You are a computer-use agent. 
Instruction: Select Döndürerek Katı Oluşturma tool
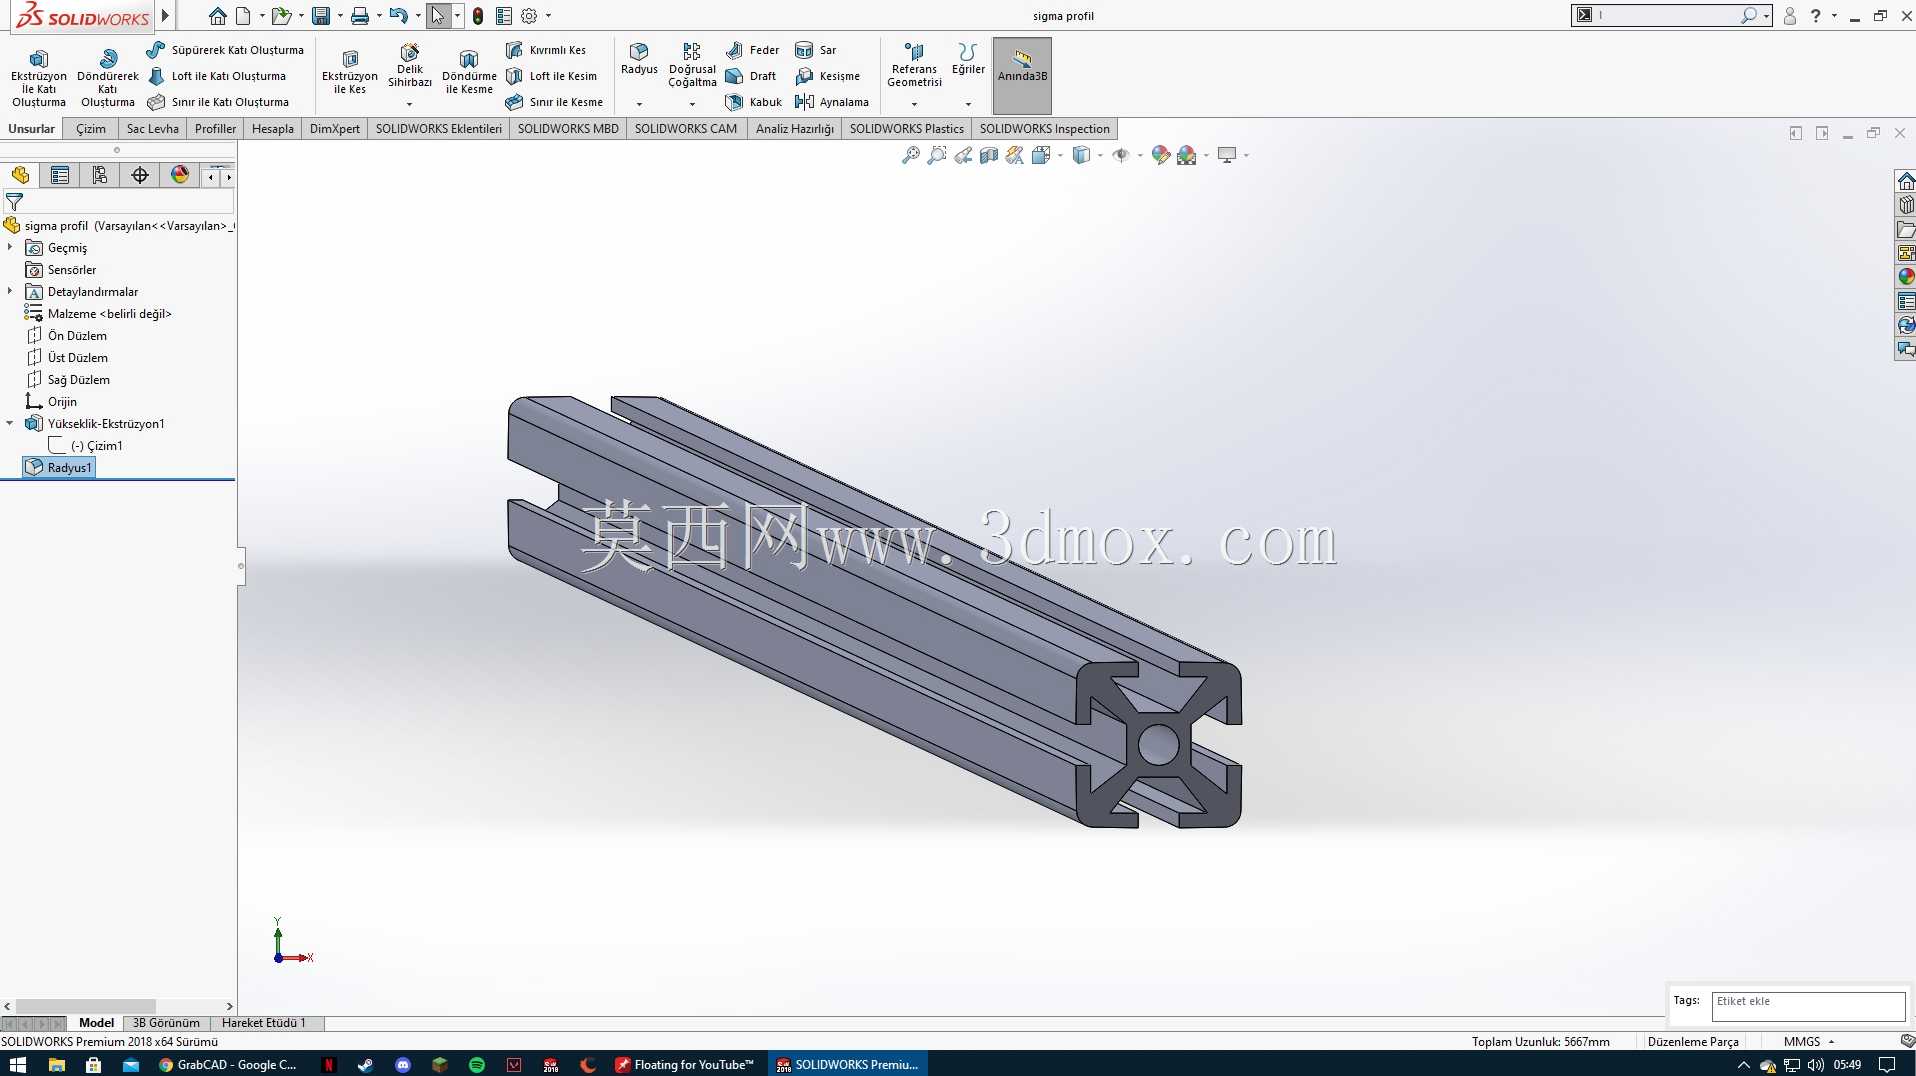coord(108,77)
